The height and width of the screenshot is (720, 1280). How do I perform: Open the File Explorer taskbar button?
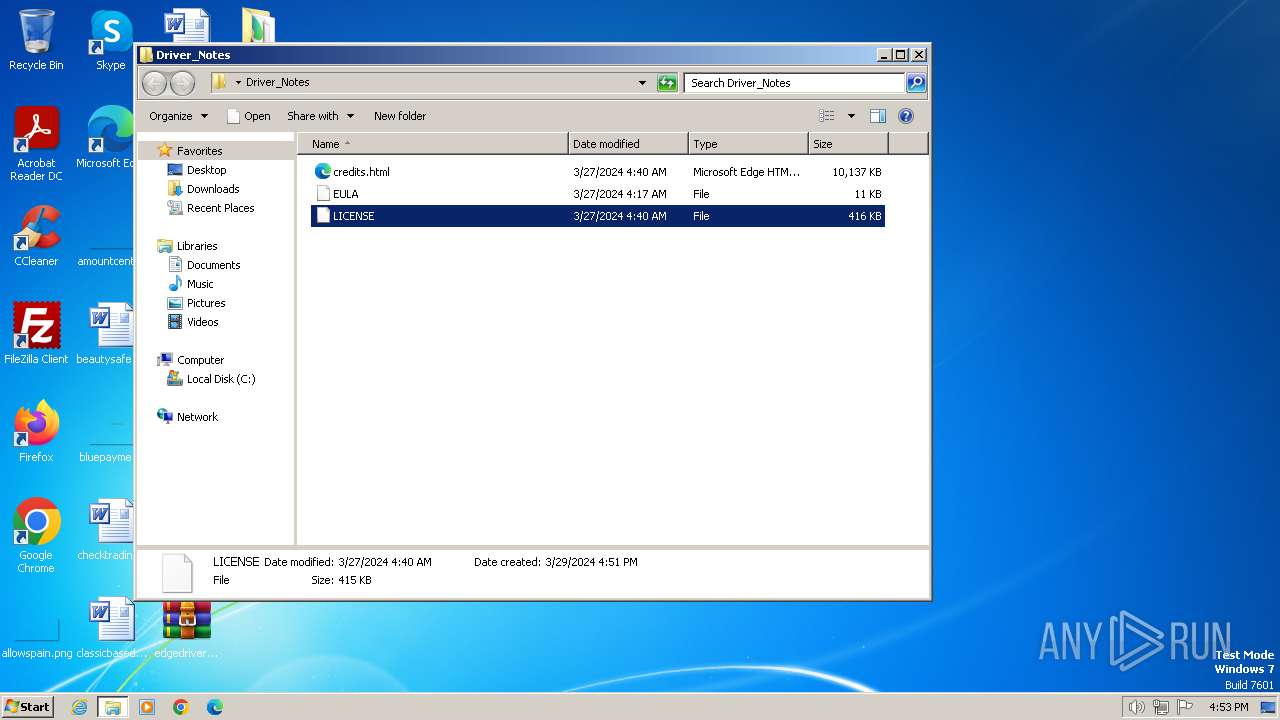click(113, 707)
